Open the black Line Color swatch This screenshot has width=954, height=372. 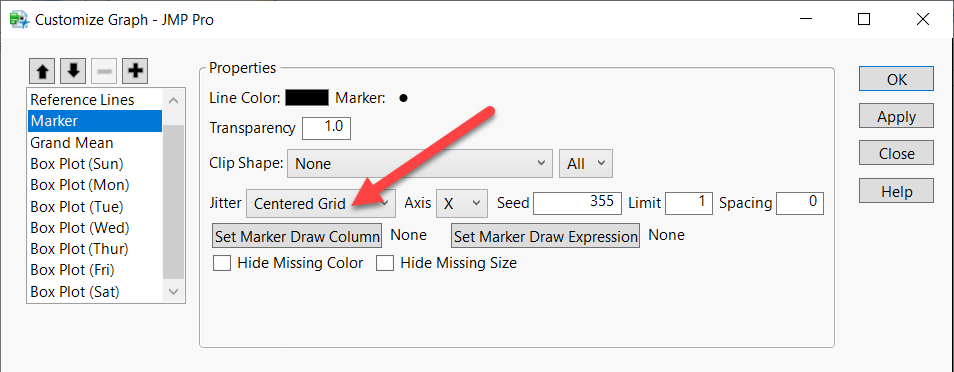point(307,97)
